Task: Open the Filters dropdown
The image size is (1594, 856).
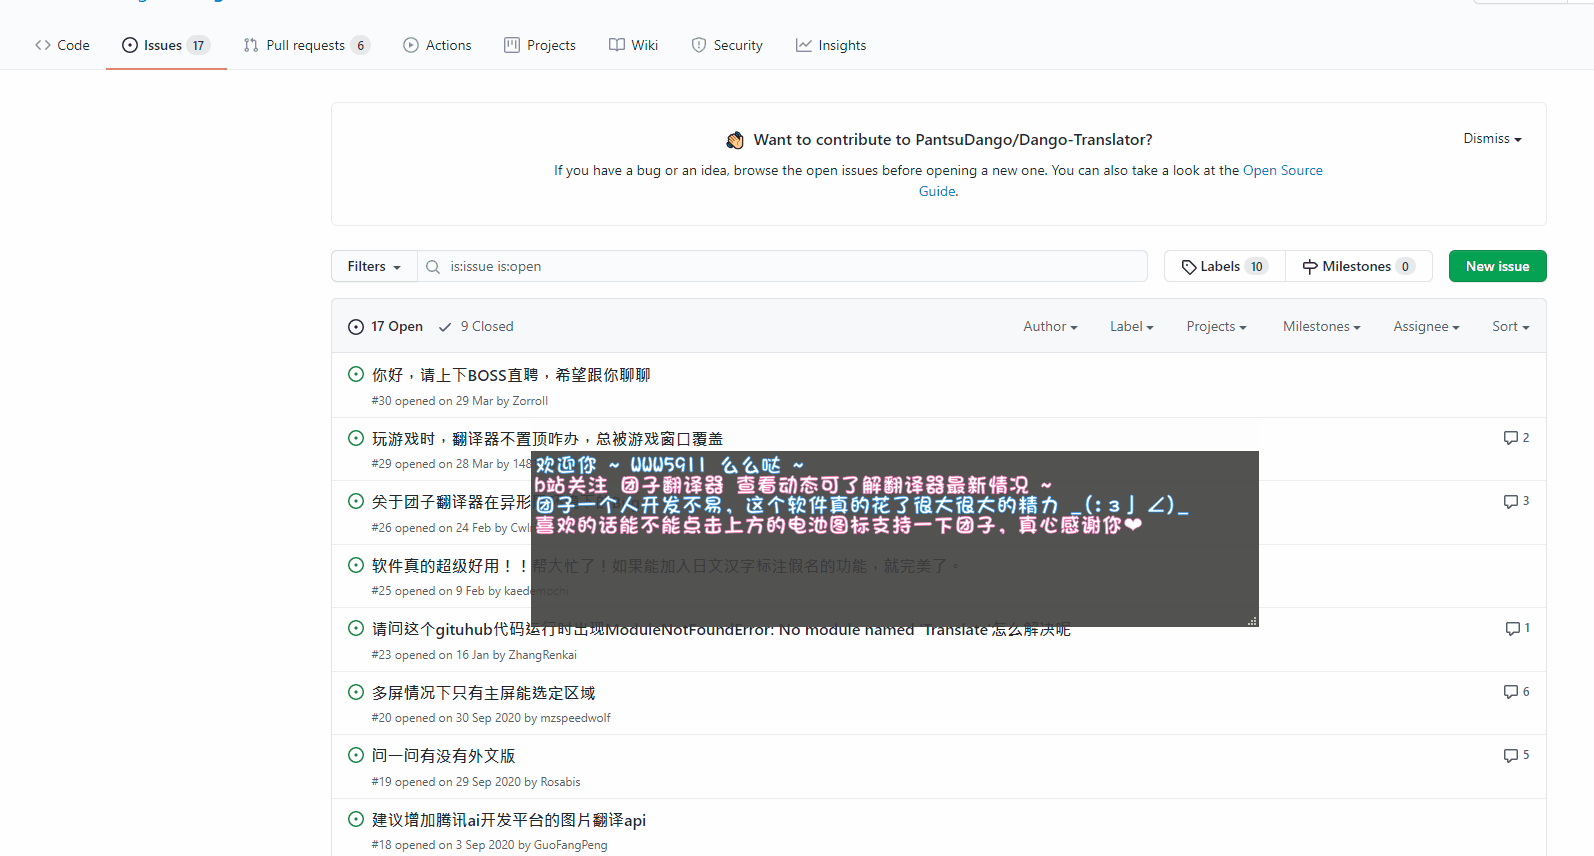Action: coord(374,266)
